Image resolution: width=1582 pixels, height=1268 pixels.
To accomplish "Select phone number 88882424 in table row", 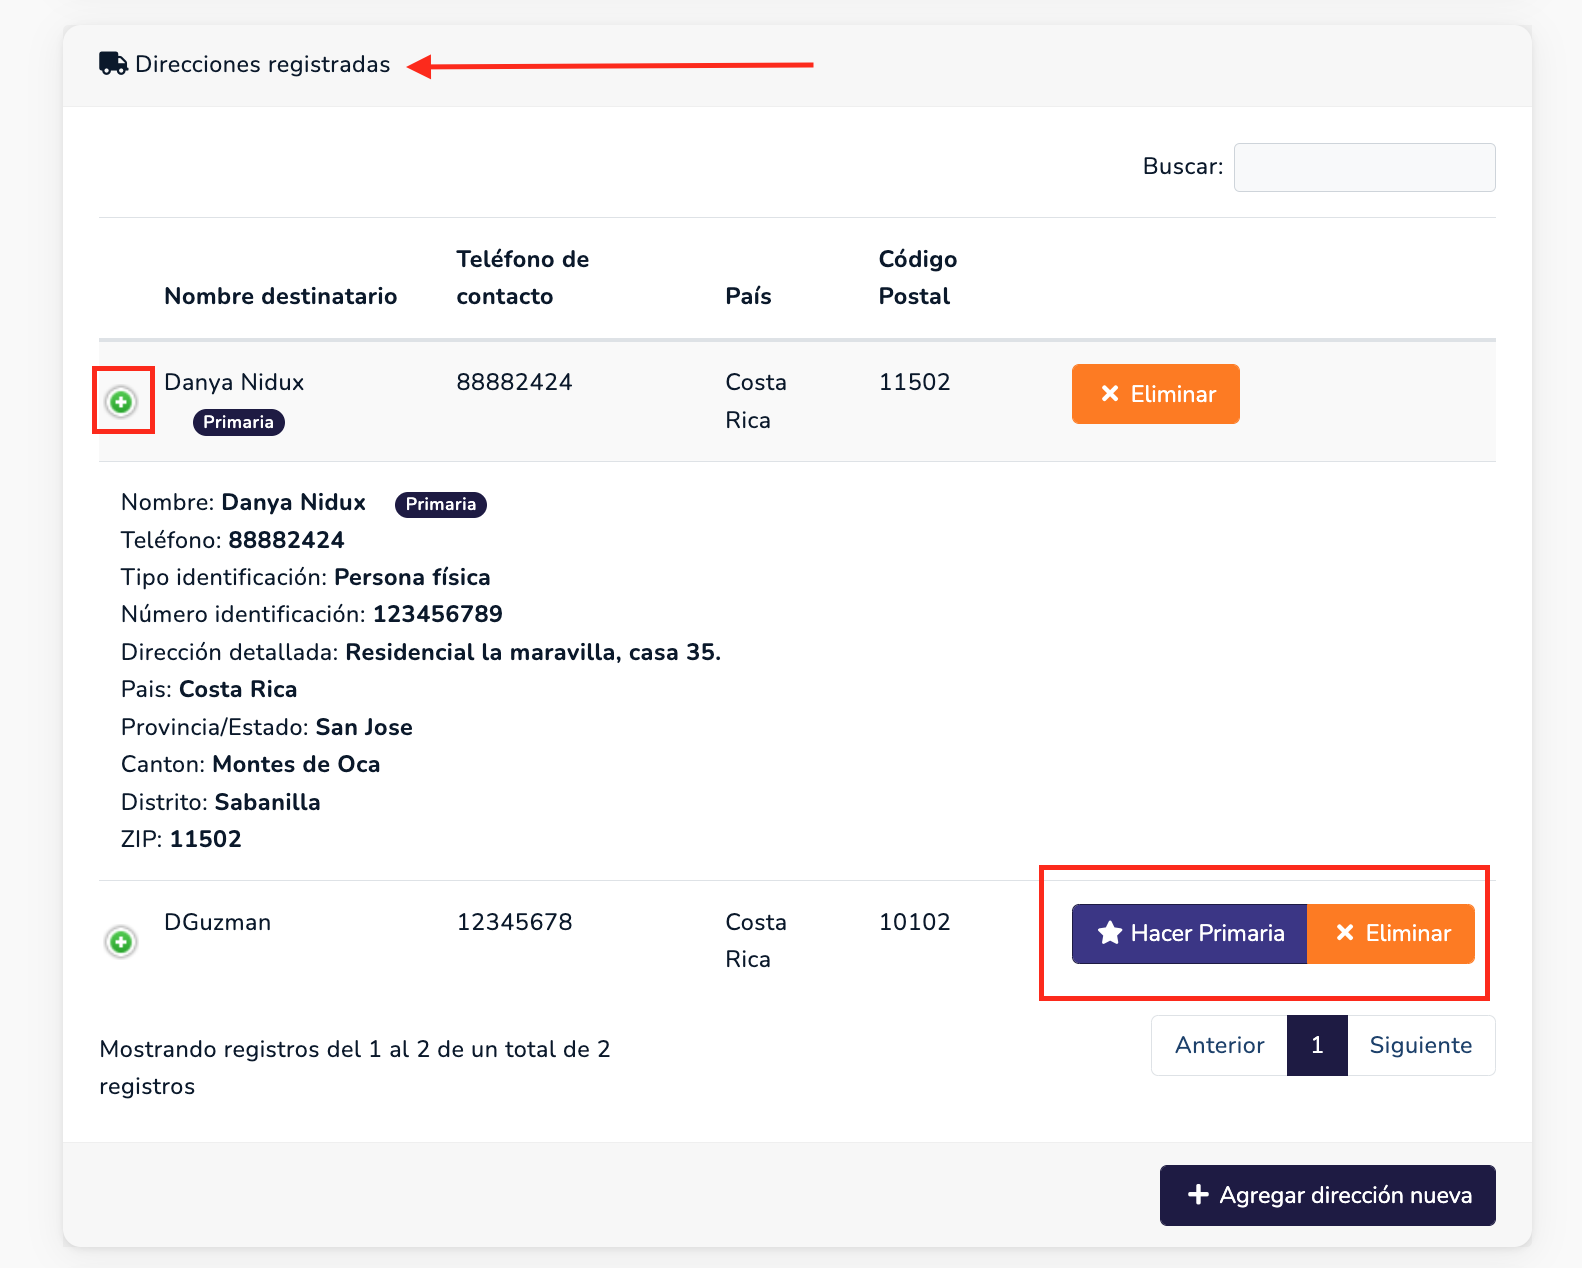I will point(514,382).
